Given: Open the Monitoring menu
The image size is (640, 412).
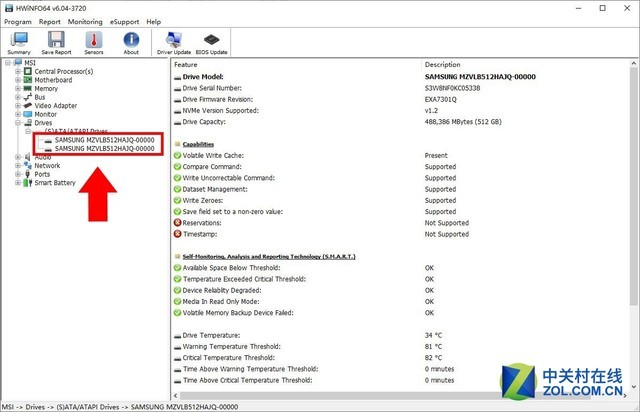Looking at the screenshot, I should (x=85, y=22).
